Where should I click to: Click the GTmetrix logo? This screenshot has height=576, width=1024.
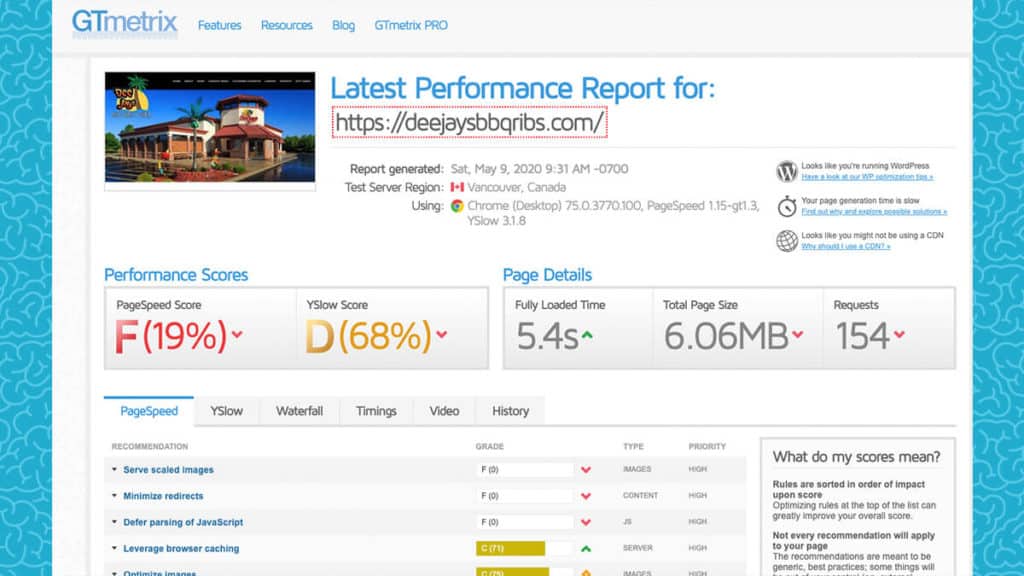(124, 23)
